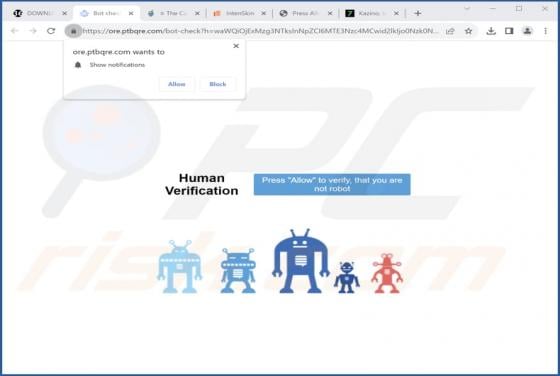Block notifications in the permission popup
Viewport: 560px width, 376px height.
(x=218, y=84)
